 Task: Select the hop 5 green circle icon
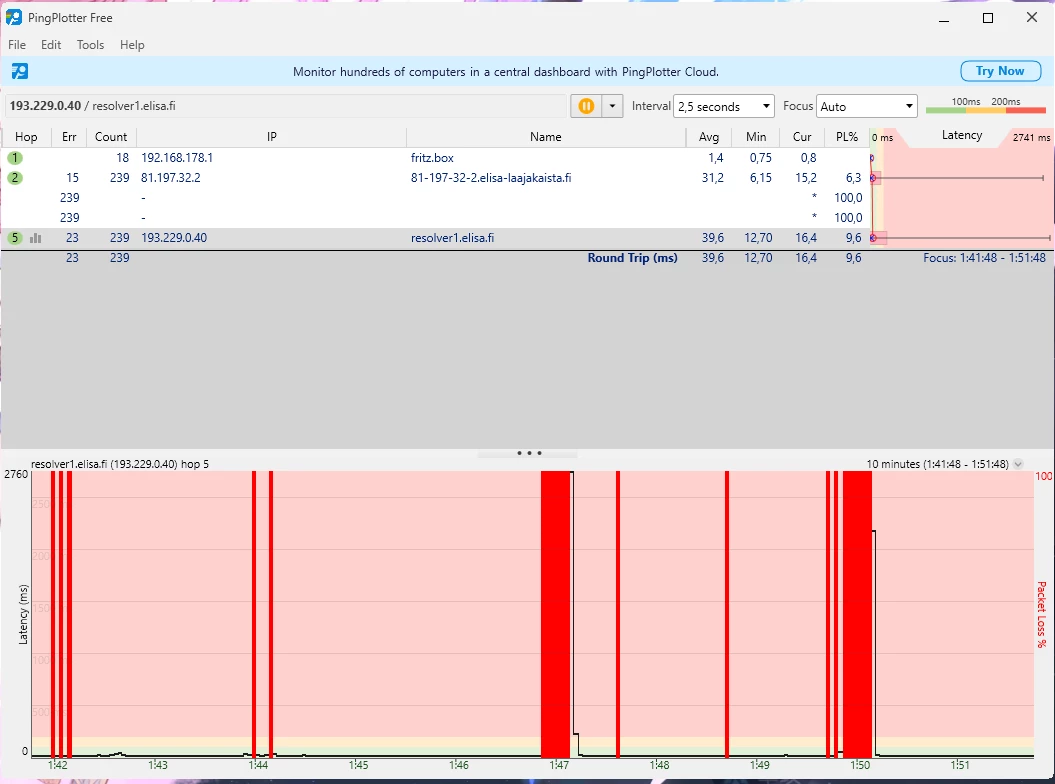(x=15, y=238)
